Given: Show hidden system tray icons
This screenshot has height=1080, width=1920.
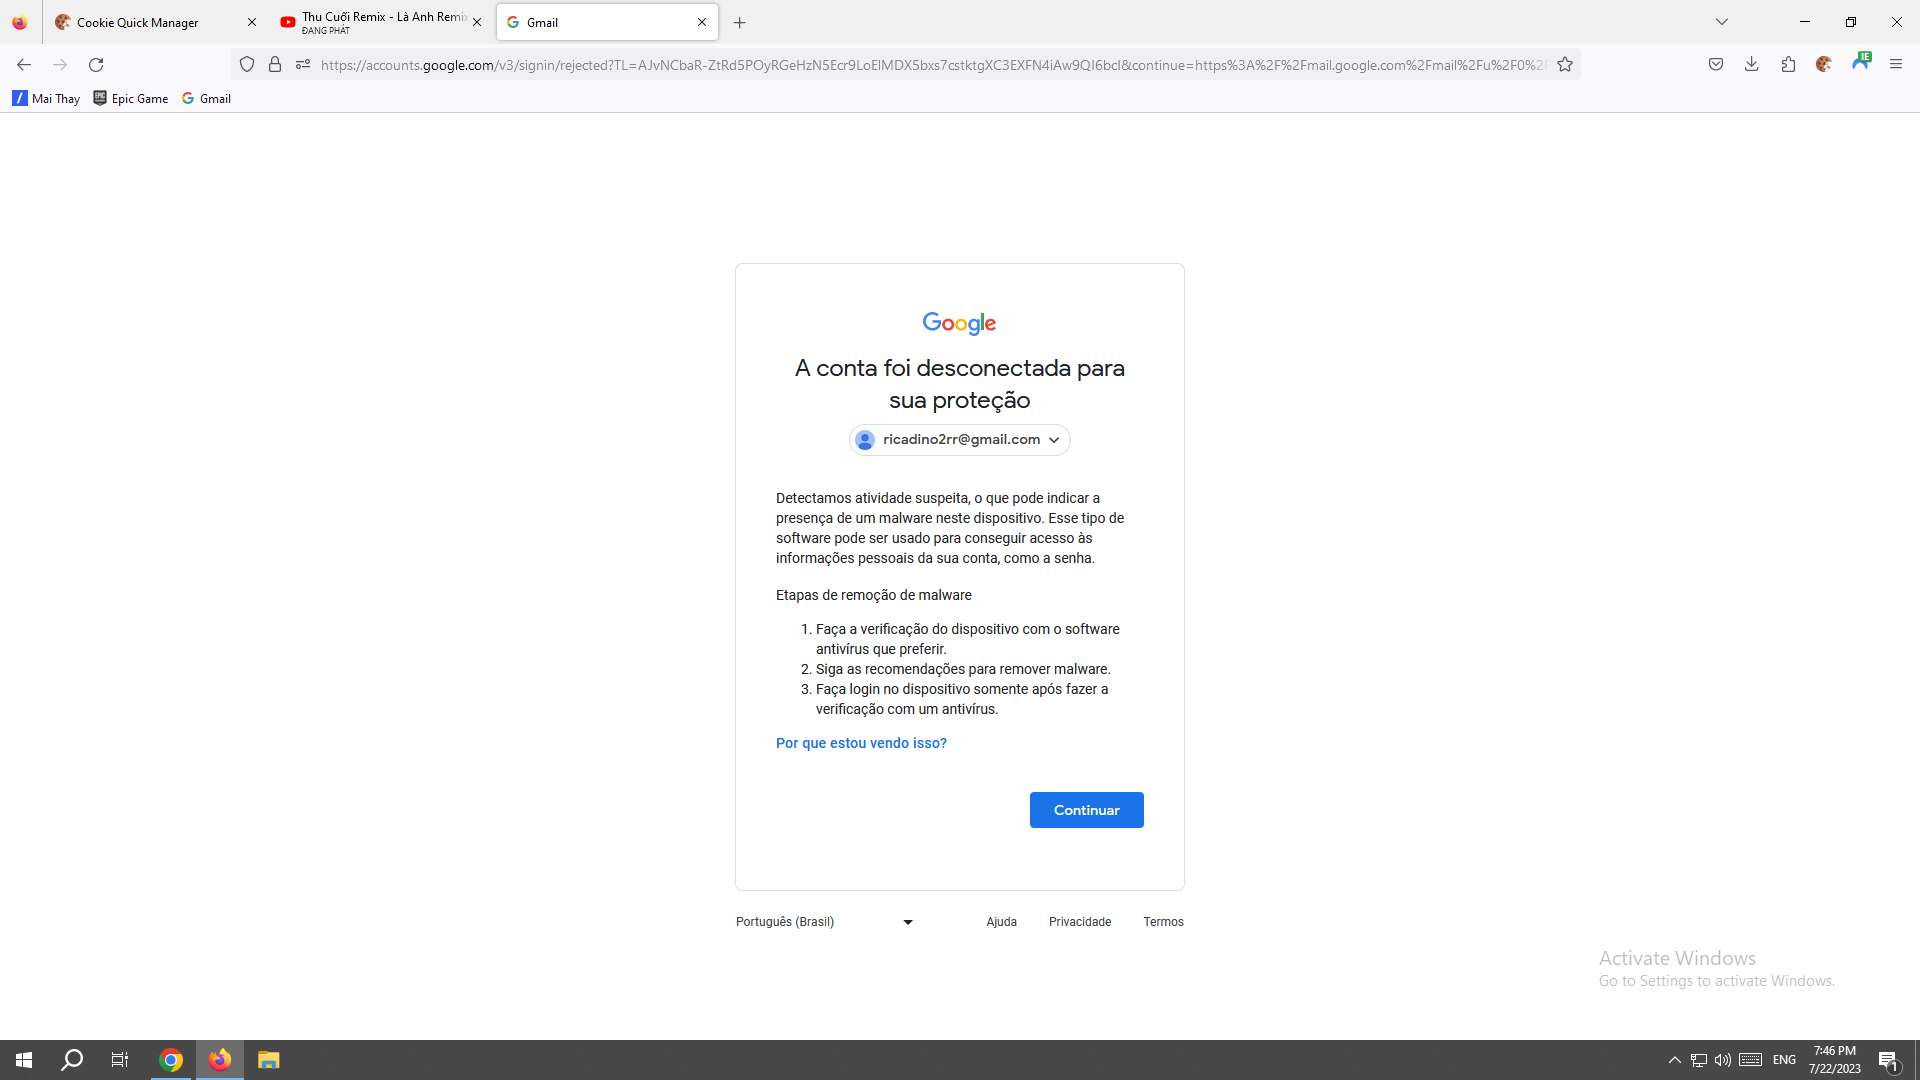Looking at the screenshot, I should click(1675, 1060).
